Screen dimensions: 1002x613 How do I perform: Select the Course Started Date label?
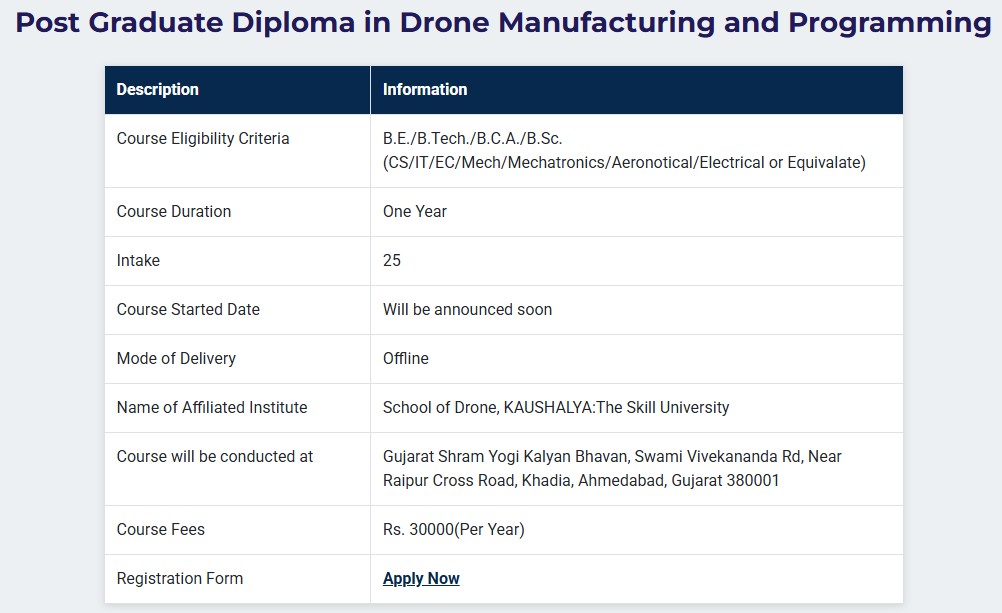pyautogui.click(x=188, y=309)
